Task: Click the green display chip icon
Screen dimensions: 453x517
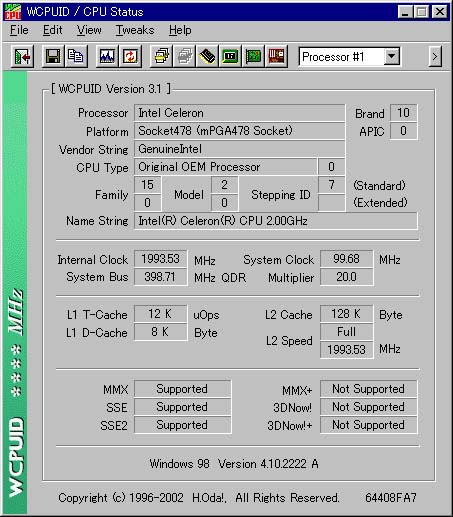Action: 230,57
